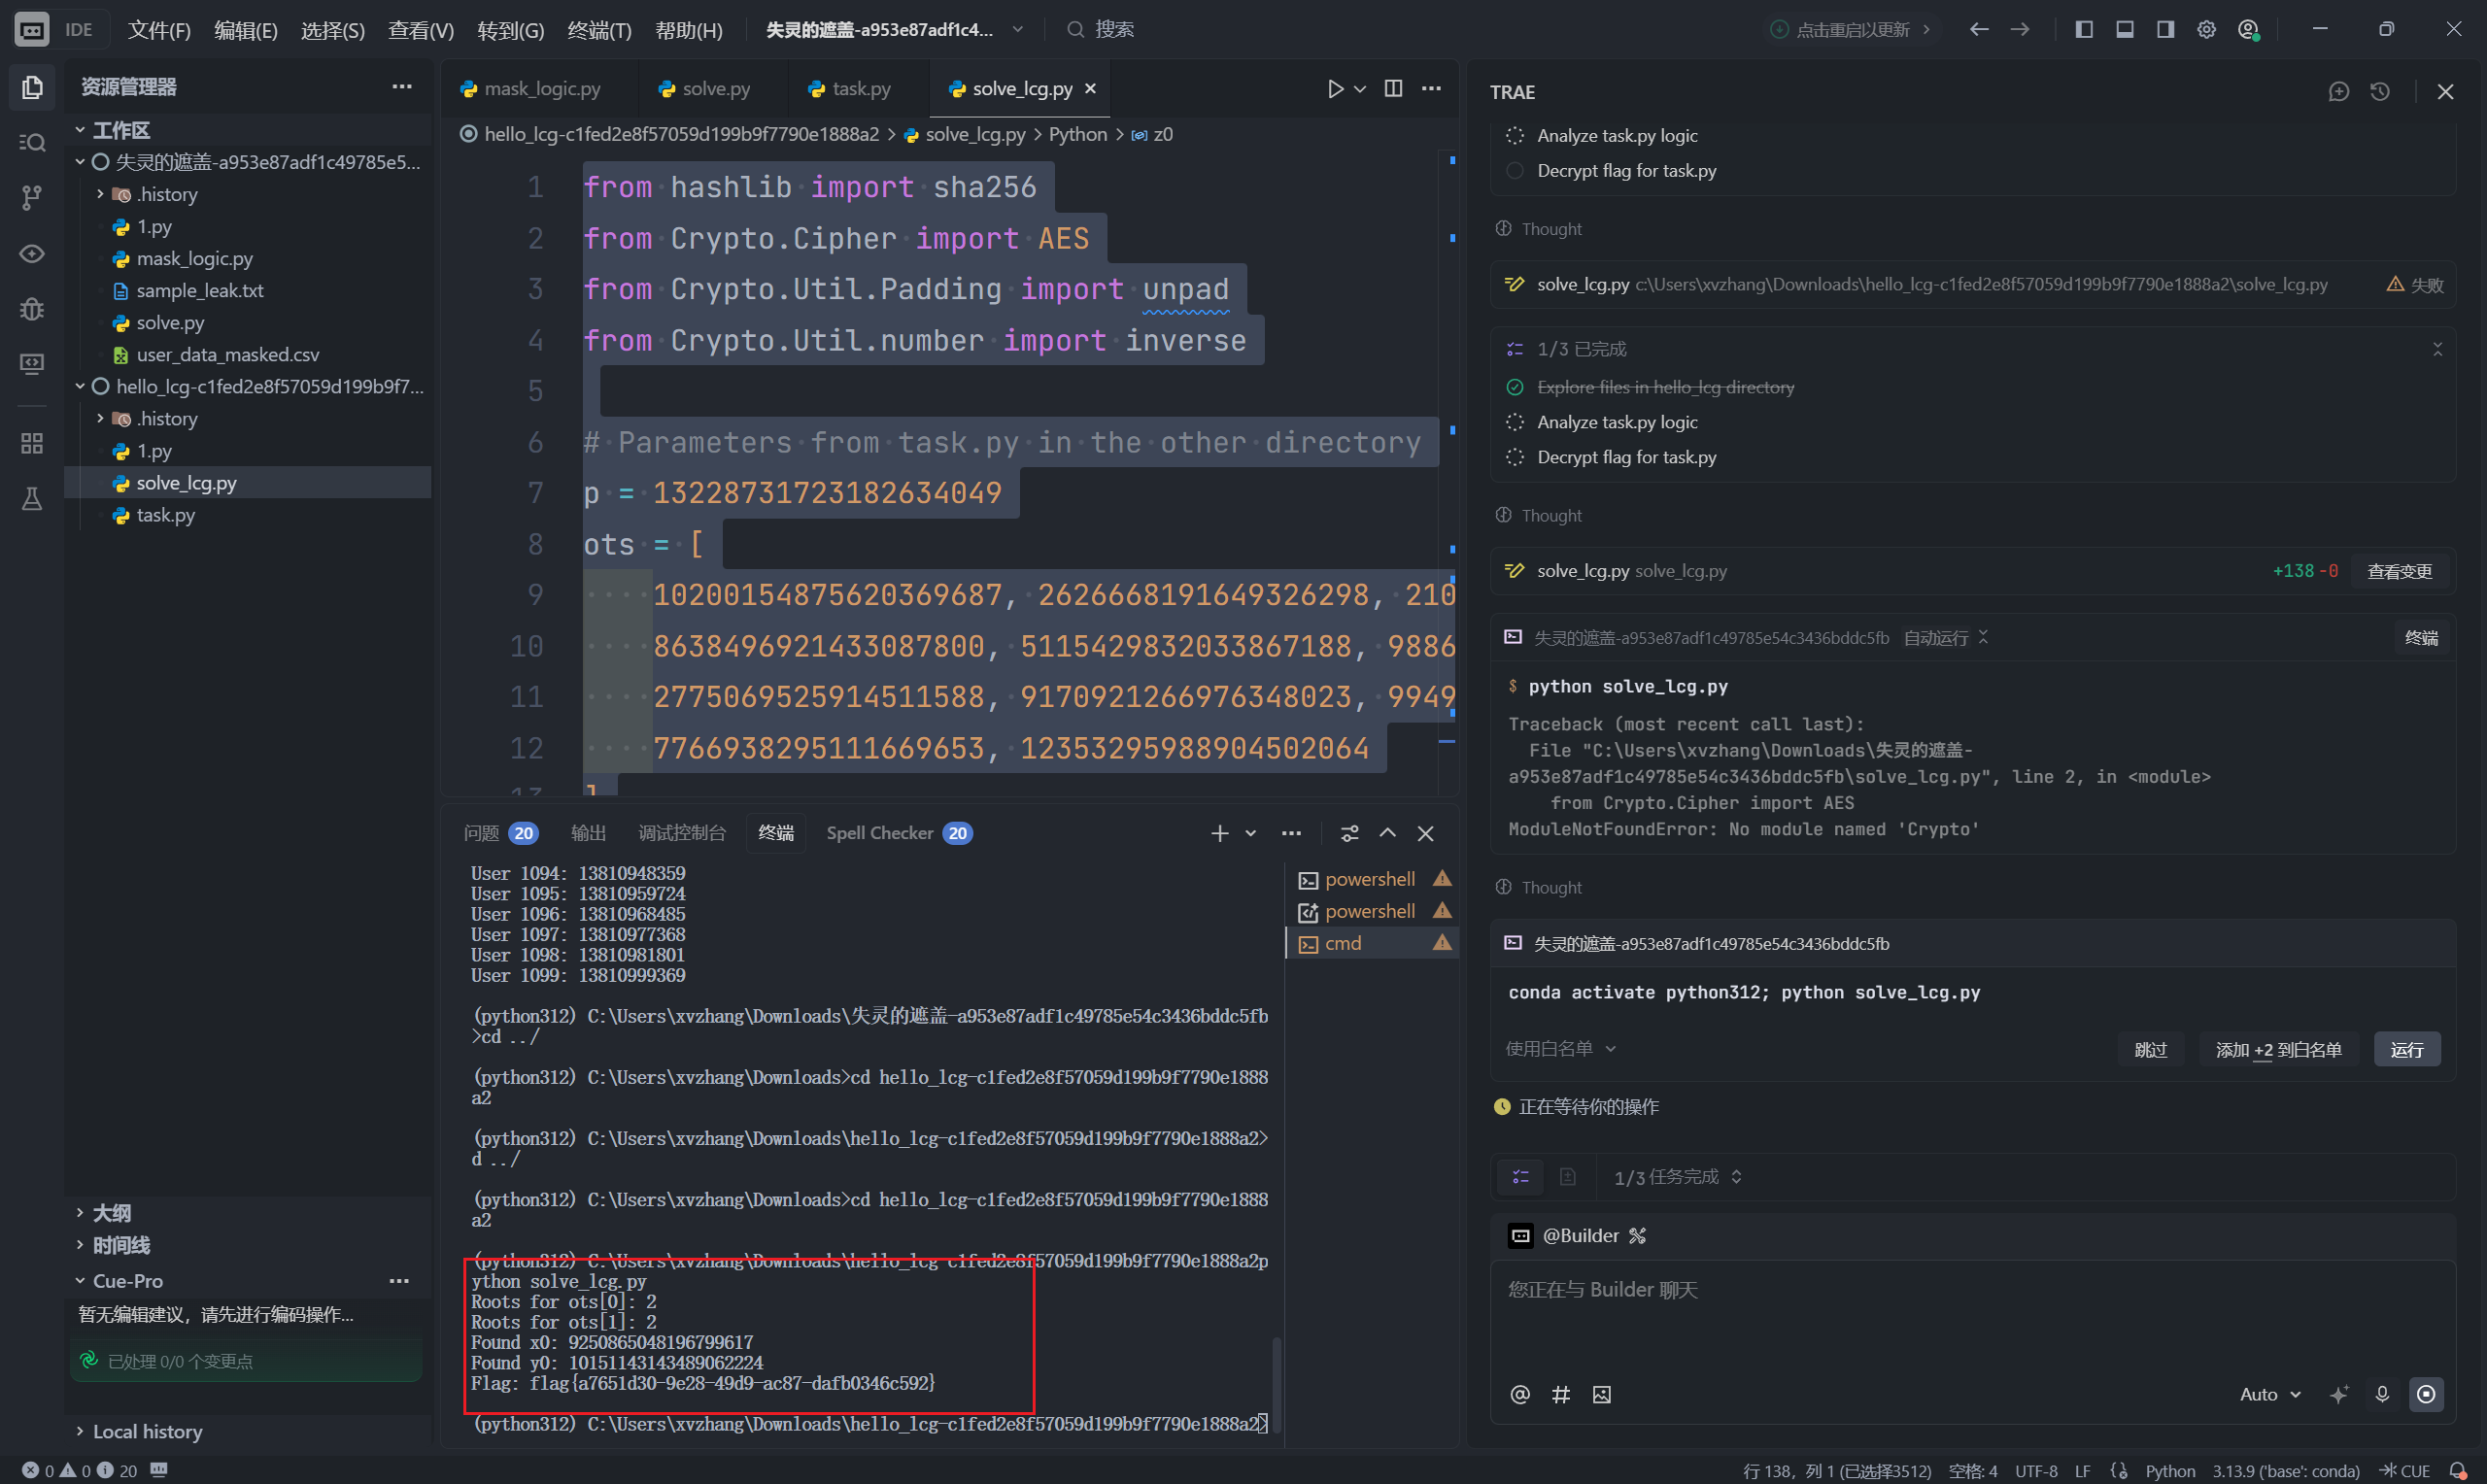Open TRAE chat history
This screenshot has width=2487, height=1484.
coord(2380,92)
